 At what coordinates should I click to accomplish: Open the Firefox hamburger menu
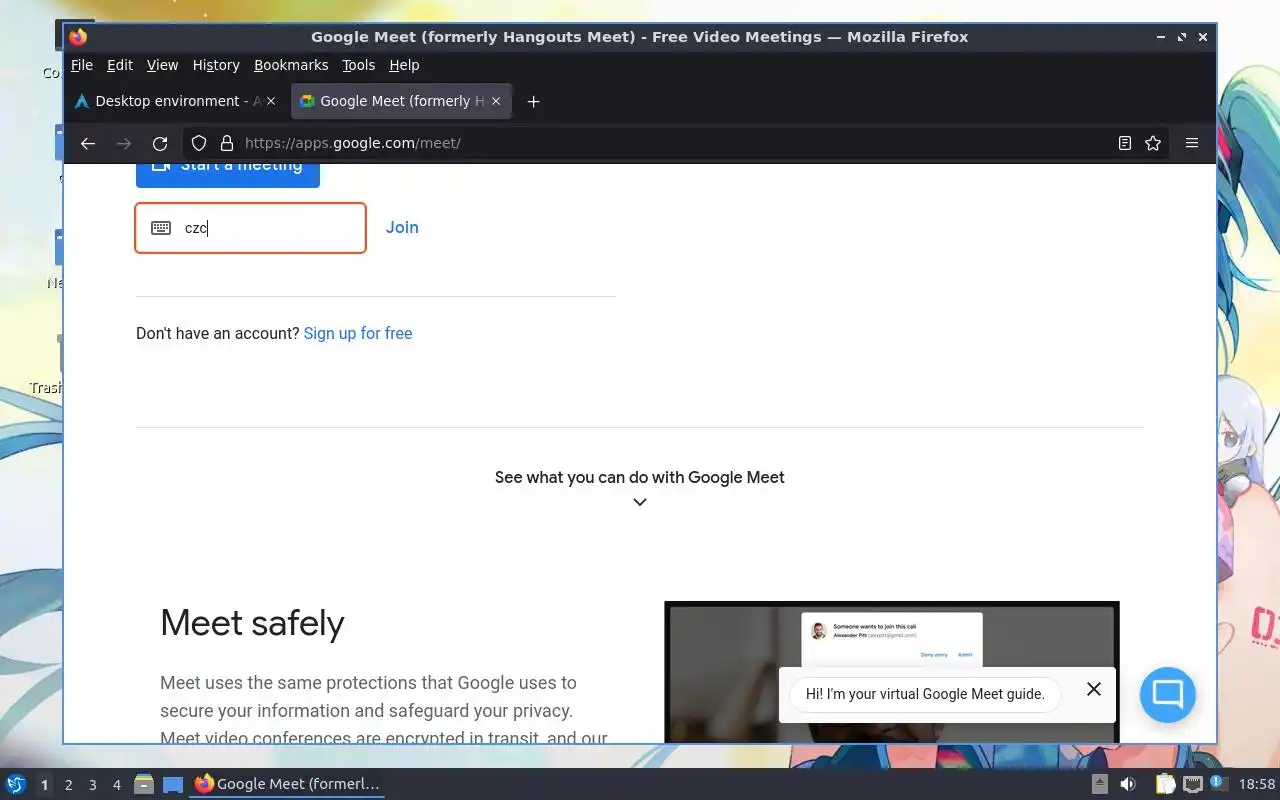tap(1192, 143)
